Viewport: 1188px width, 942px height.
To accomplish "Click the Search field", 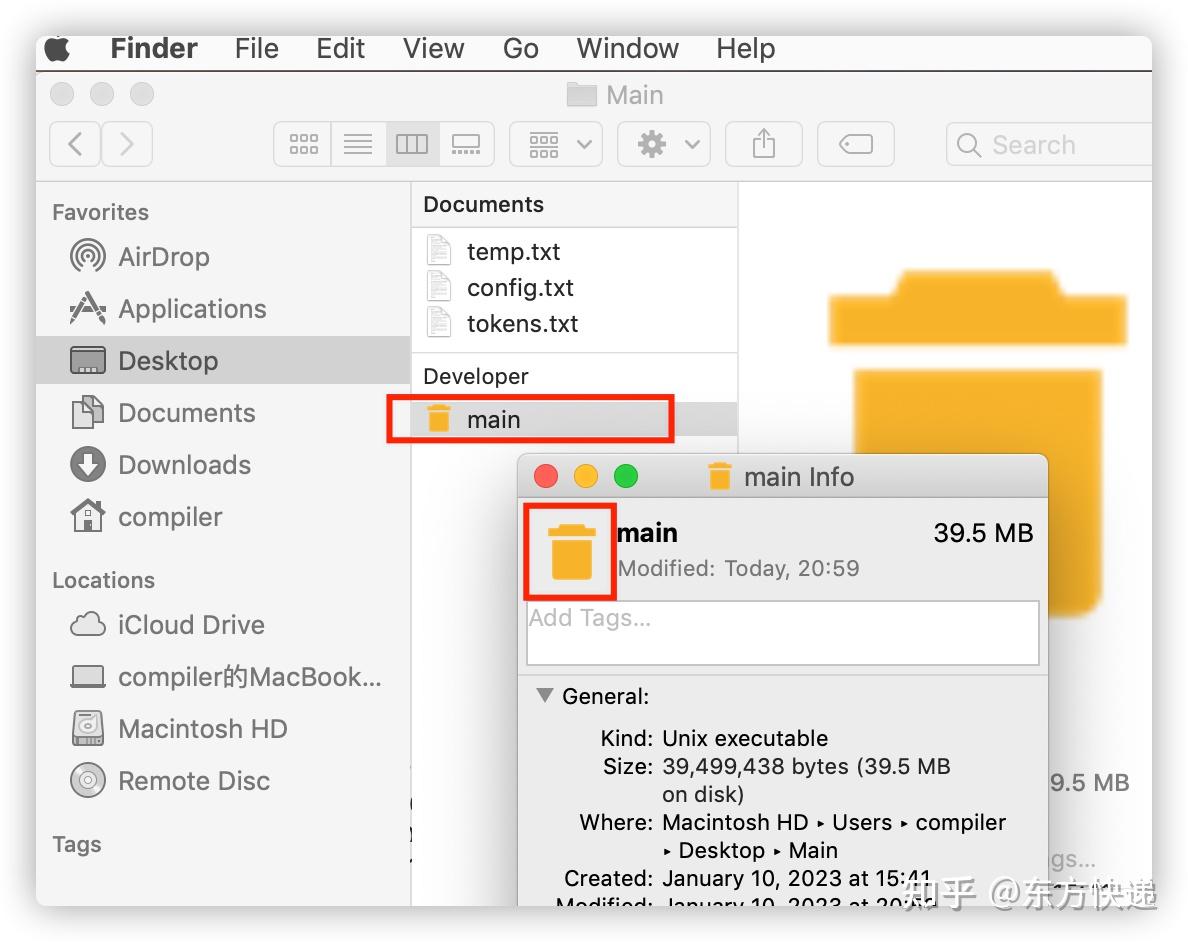I will pos(1049,144).
